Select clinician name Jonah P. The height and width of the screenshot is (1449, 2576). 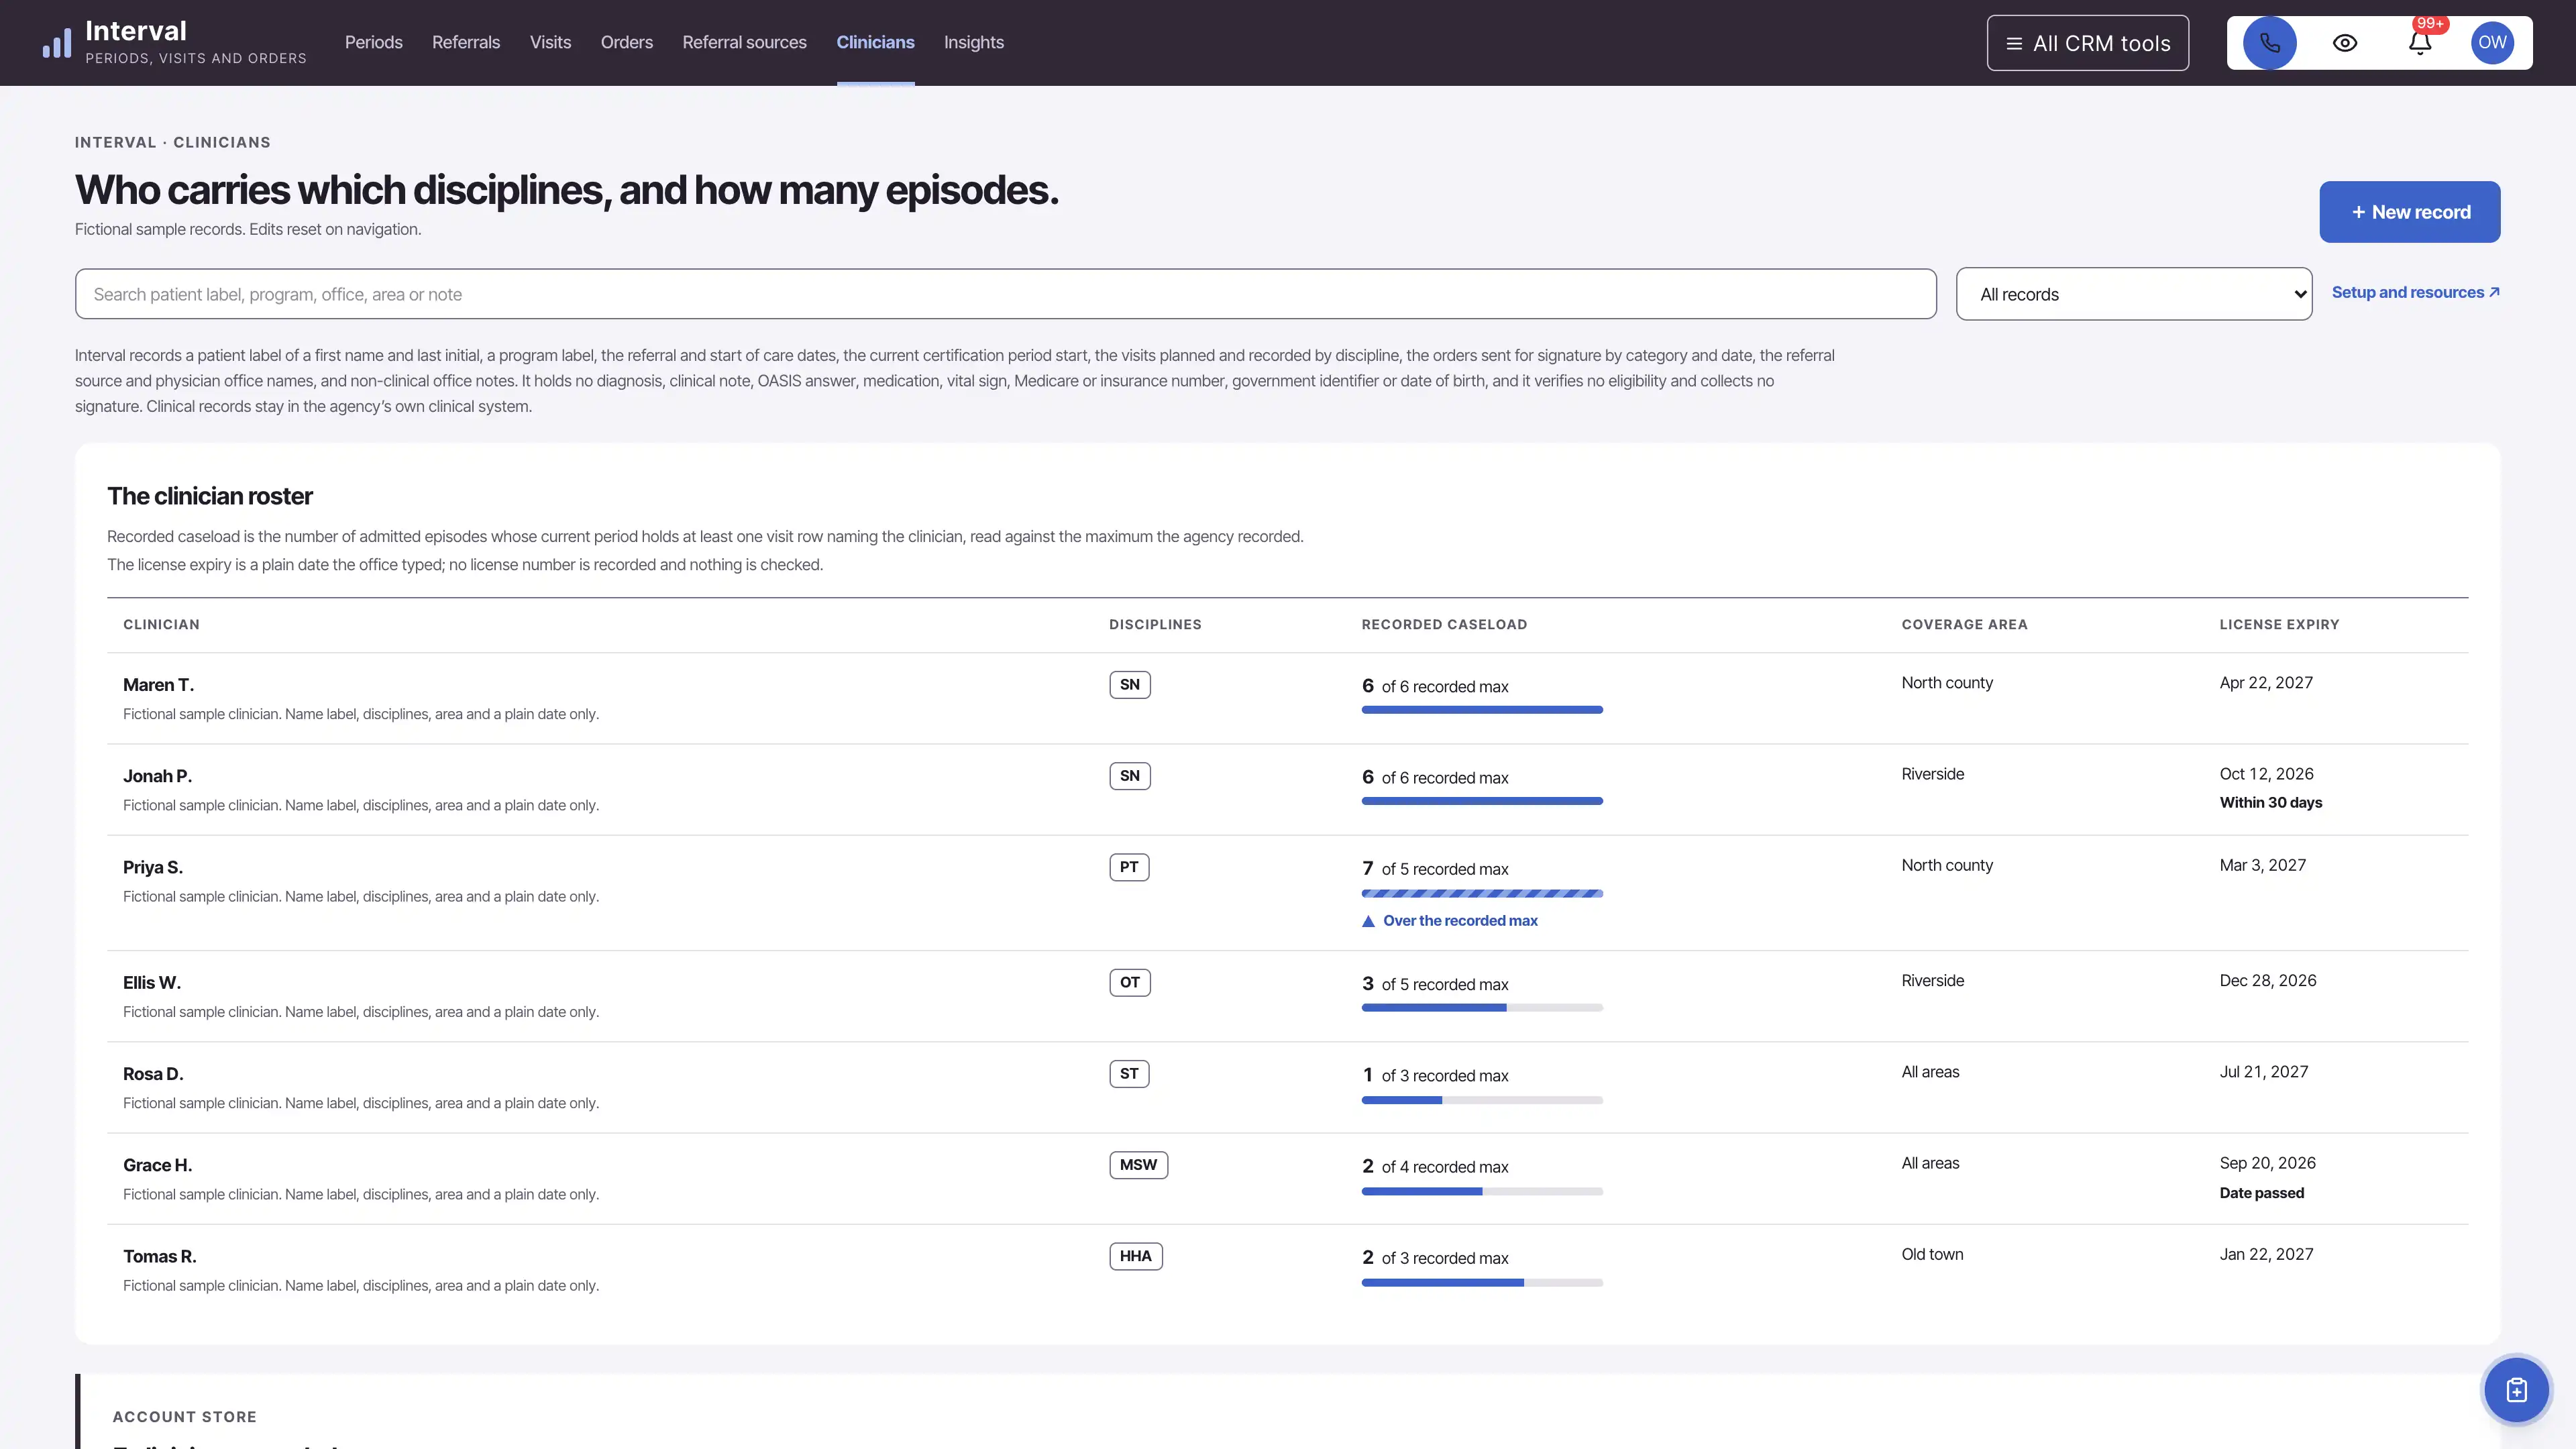(x=158, y=776)
